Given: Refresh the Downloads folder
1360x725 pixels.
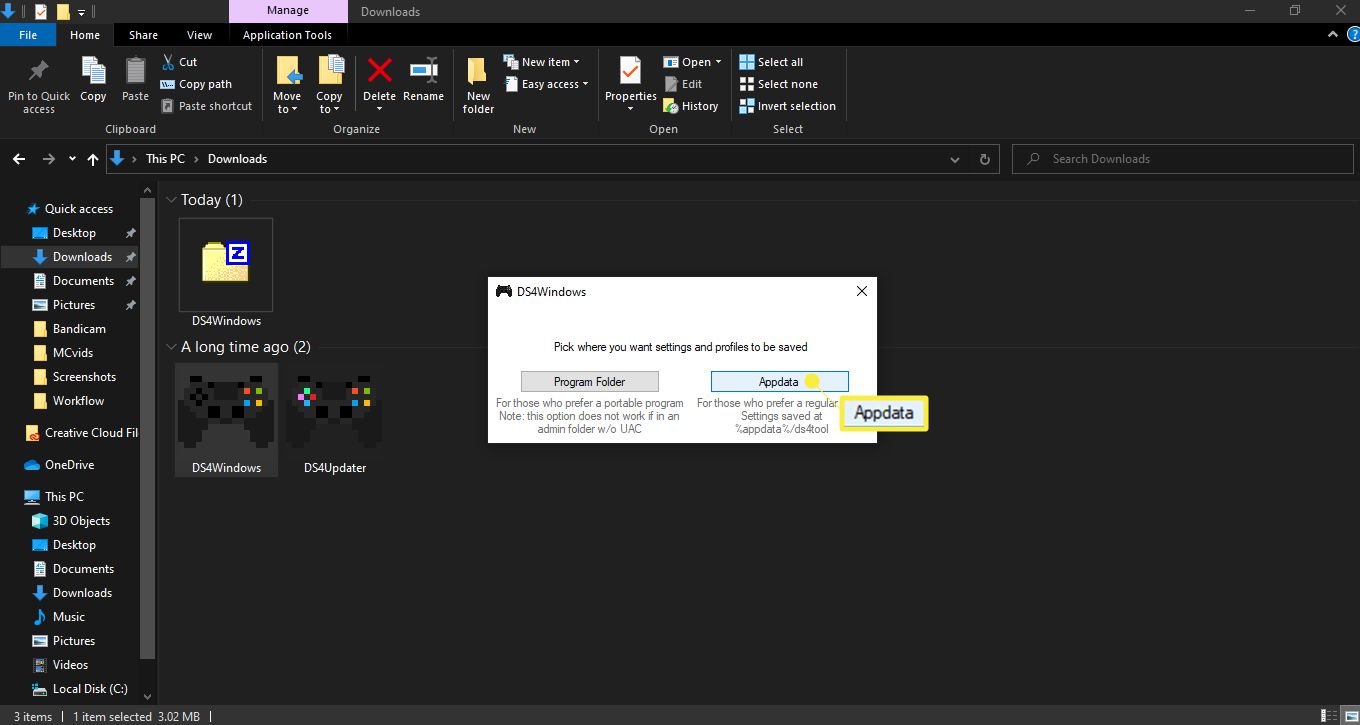Looking at the screenshot, I should click(x=985, y=159).
